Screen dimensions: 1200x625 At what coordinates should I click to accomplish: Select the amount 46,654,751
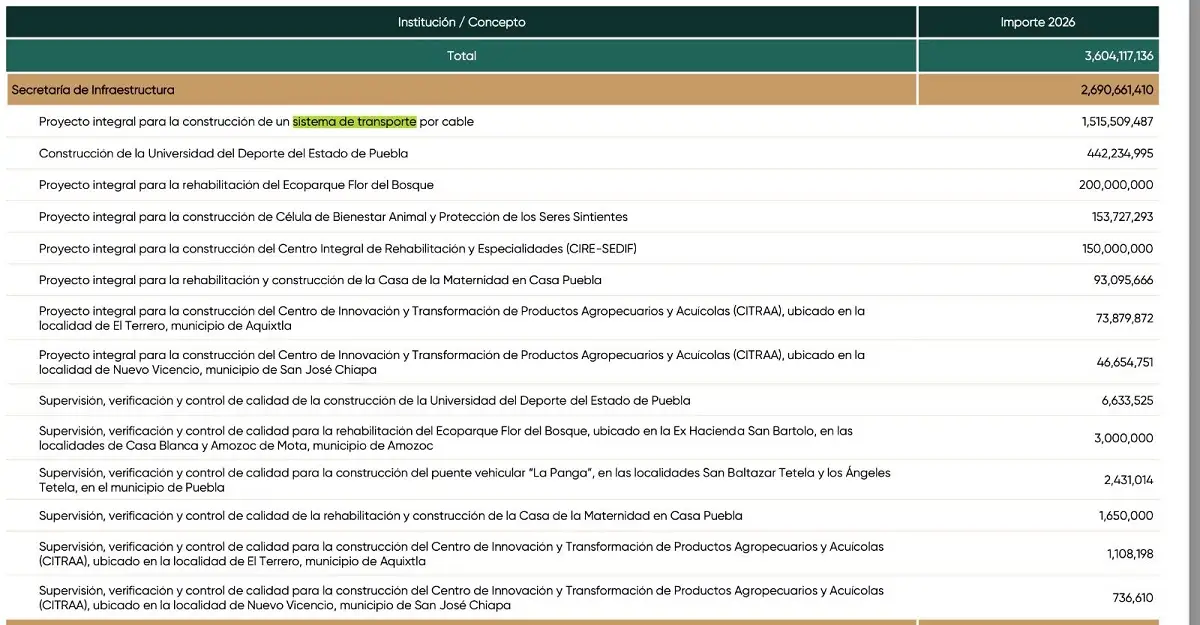point(1125,362)
